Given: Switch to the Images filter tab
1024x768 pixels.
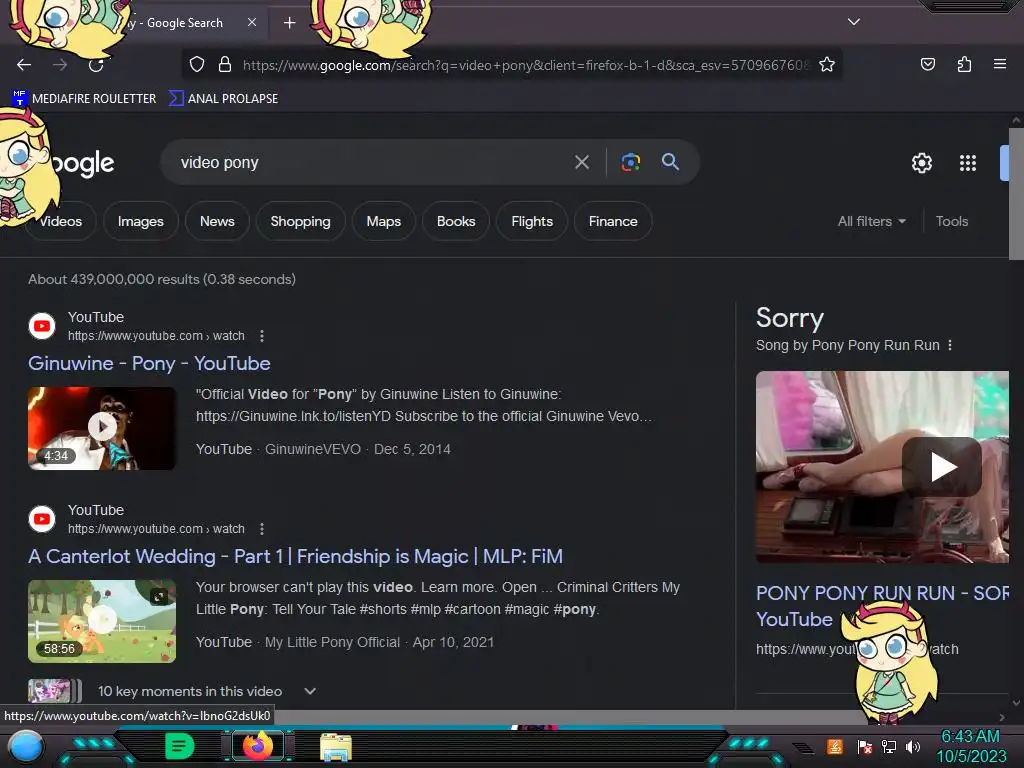Looking at the screenshot, I should (x=140, y=221).
